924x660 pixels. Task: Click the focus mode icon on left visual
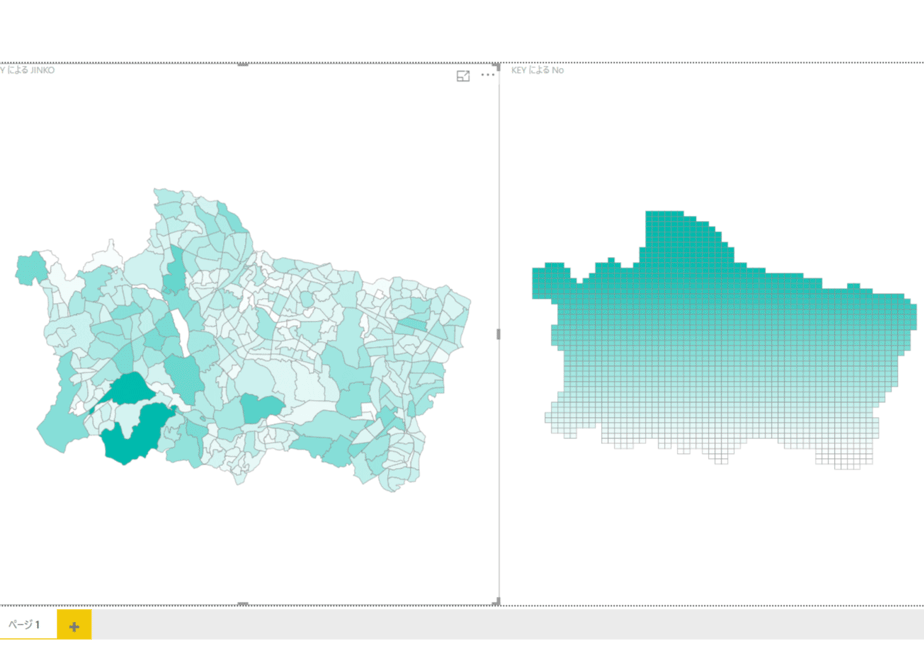coord(463,76)
